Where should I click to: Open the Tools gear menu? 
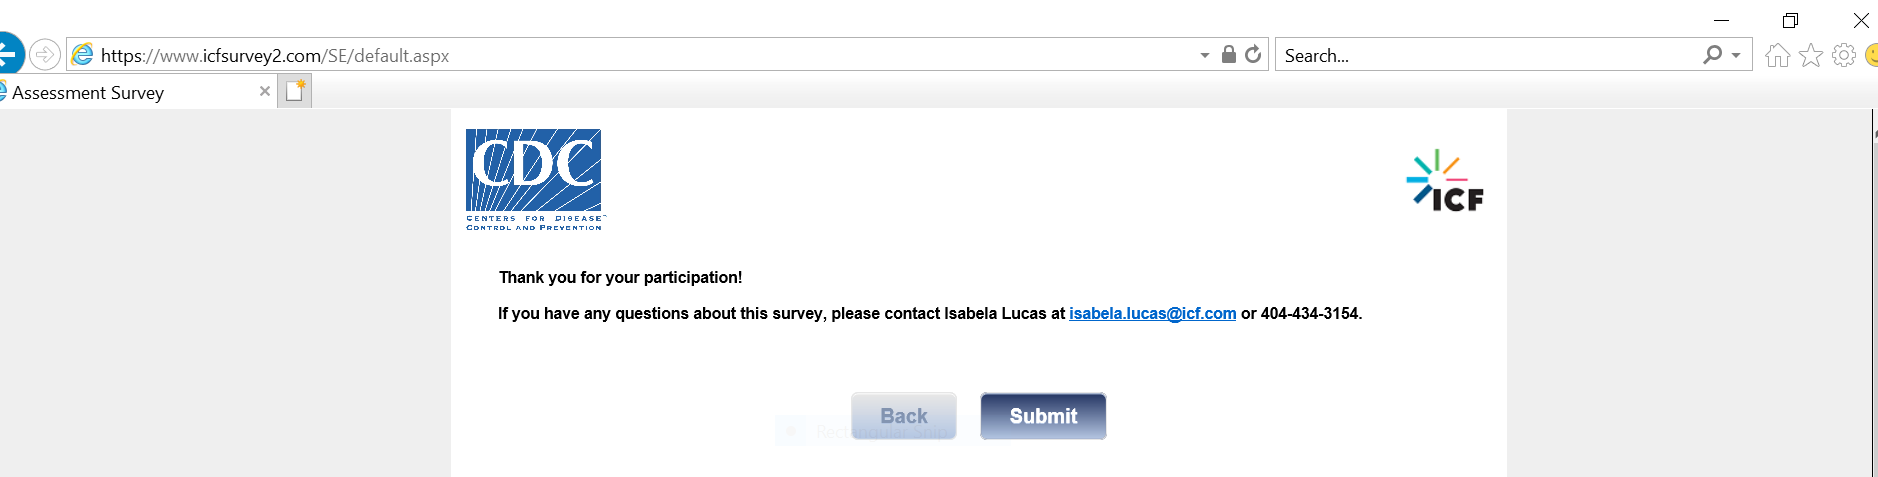[x=1844, y=55]
